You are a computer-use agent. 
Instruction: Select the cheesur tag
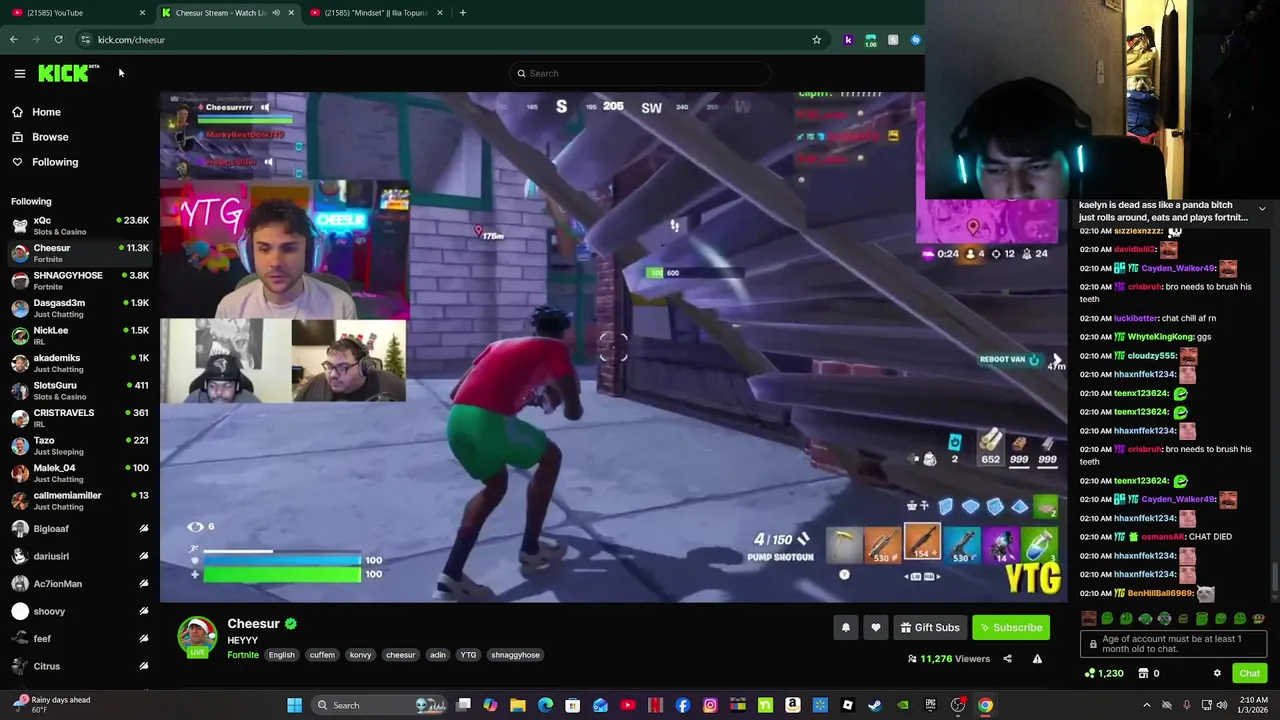pyautogui.click(x=400, y=655)
